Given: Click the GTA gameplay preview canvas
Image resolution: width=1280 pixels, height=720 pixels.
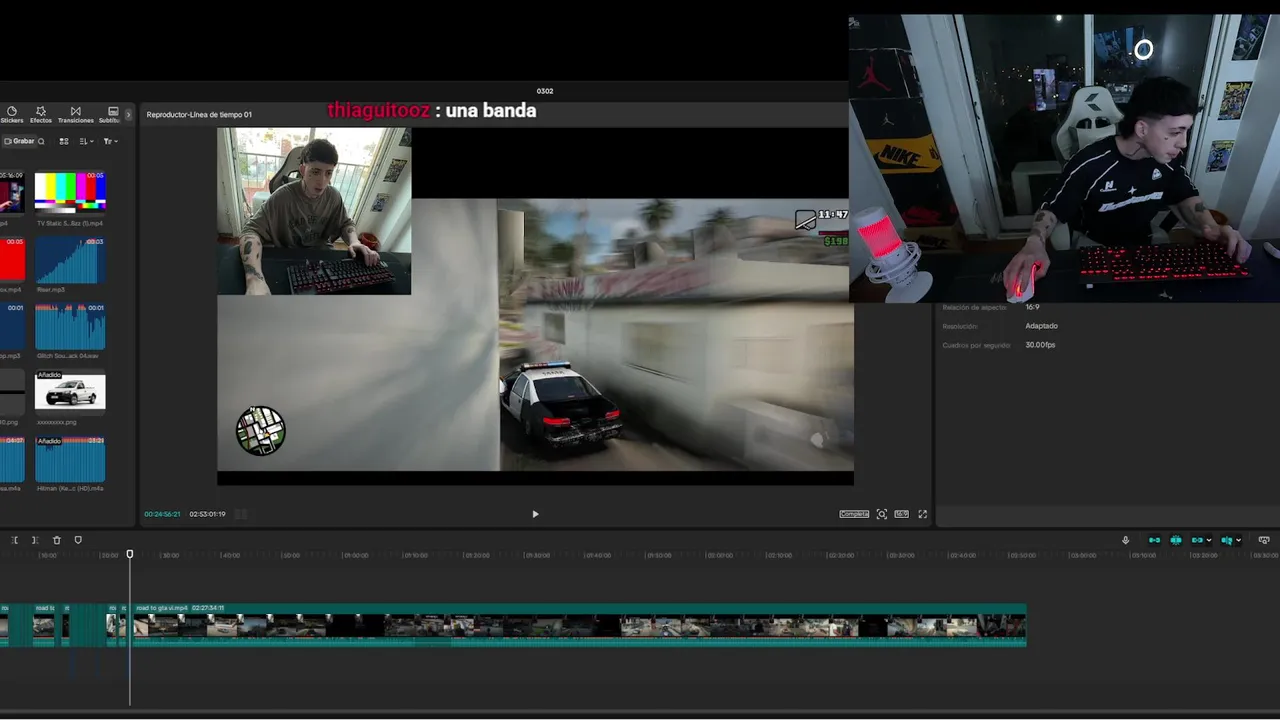Looking at the screenshot, I should 535,305.
